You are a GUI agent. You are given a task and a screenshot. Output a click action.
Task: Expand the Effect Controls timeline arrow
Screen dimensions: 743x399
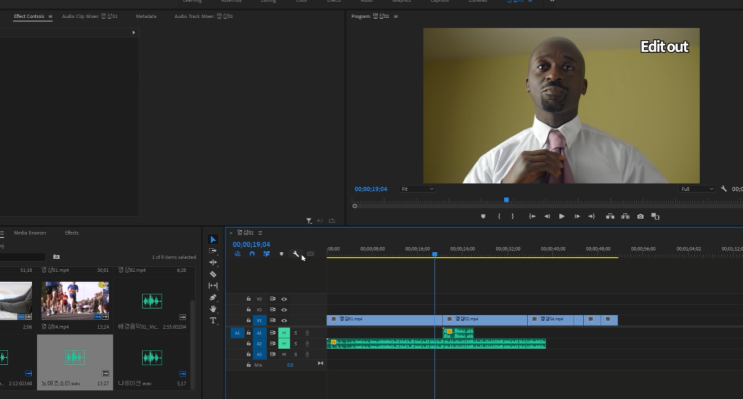pyautogui.click(x=134, y=33)
